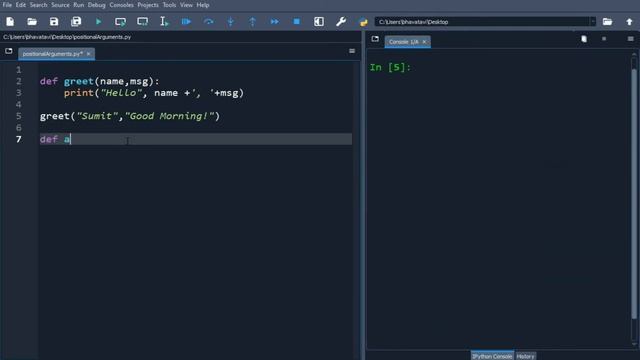Step over current line in debugger
The height and width of the screenshot is (360, 640).
point(209,22)
